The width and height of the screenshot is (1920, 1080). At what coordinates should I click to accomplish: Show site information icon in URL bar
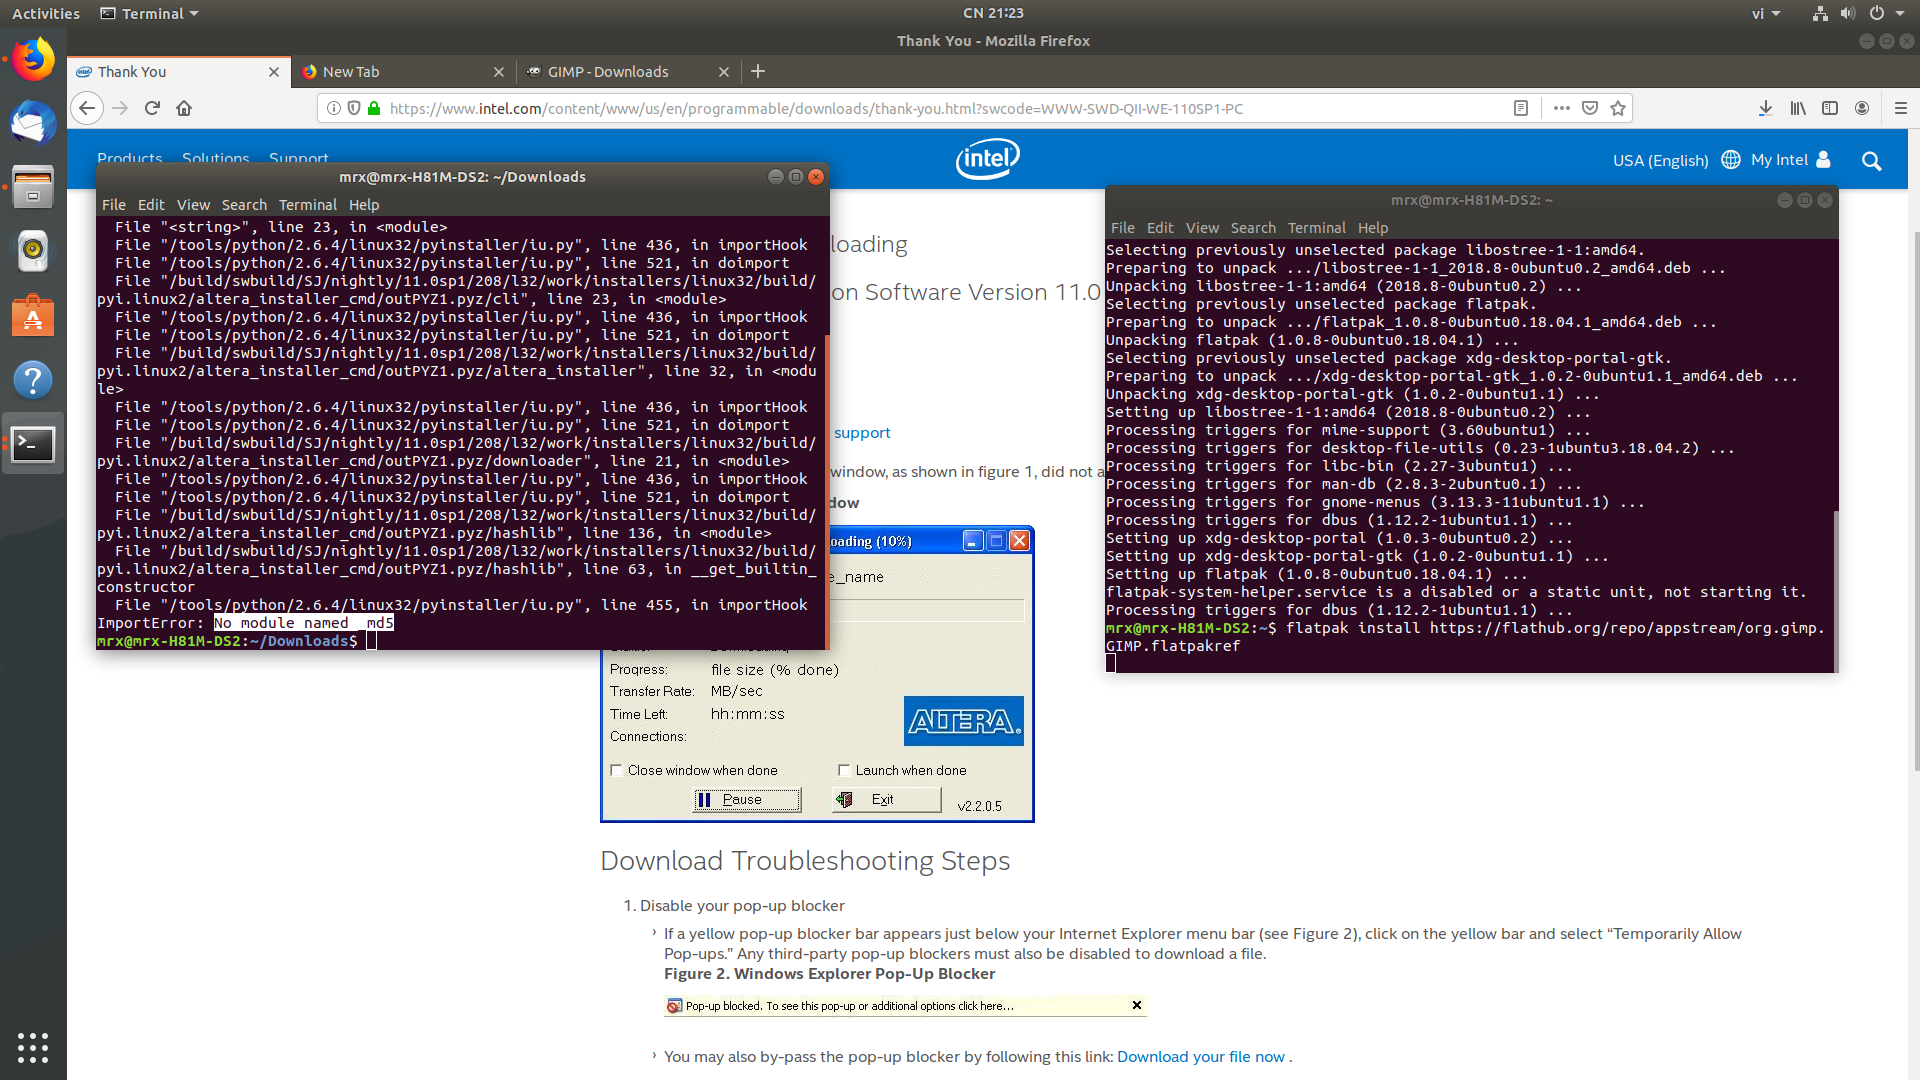[x=334, y=108]
